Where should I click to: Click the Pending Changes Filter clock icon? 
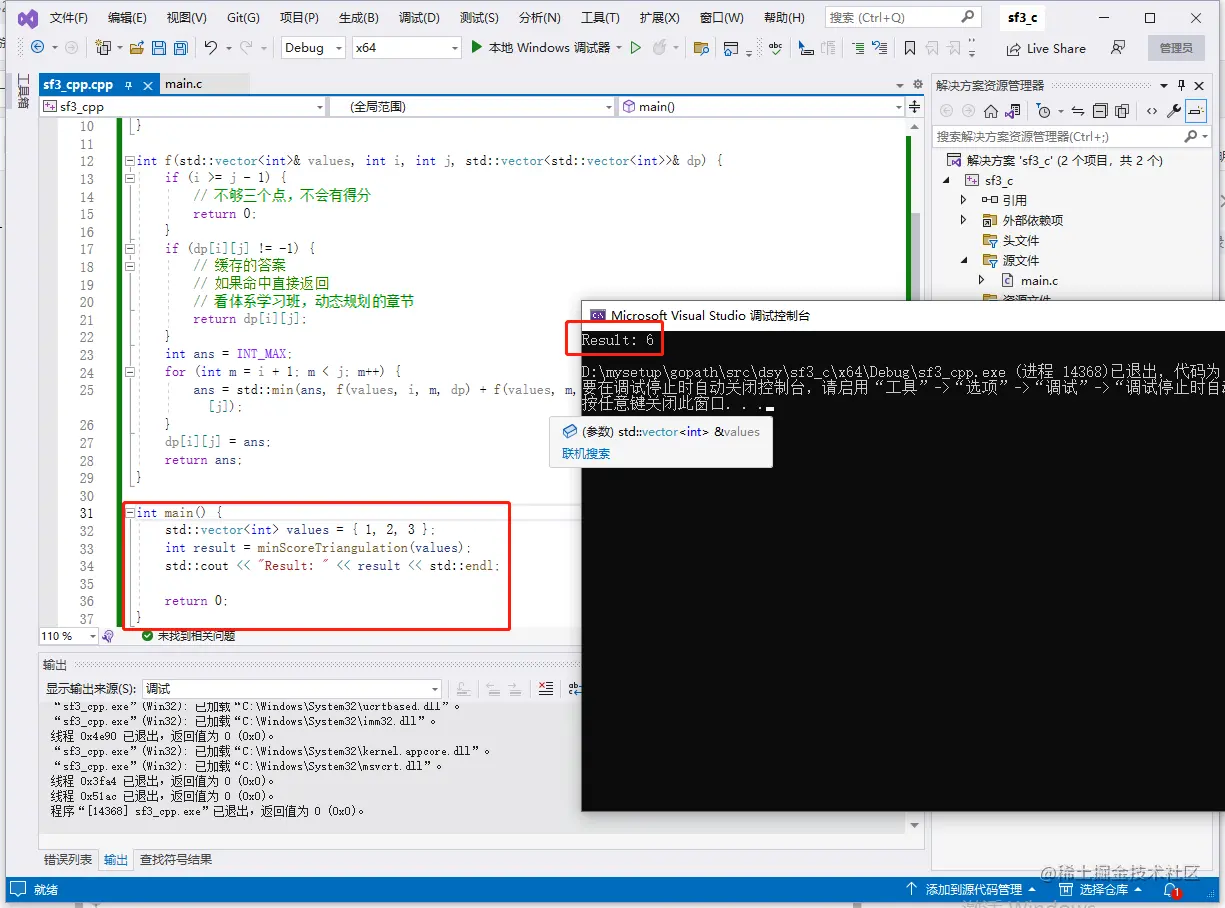(x=1043, y=111)
